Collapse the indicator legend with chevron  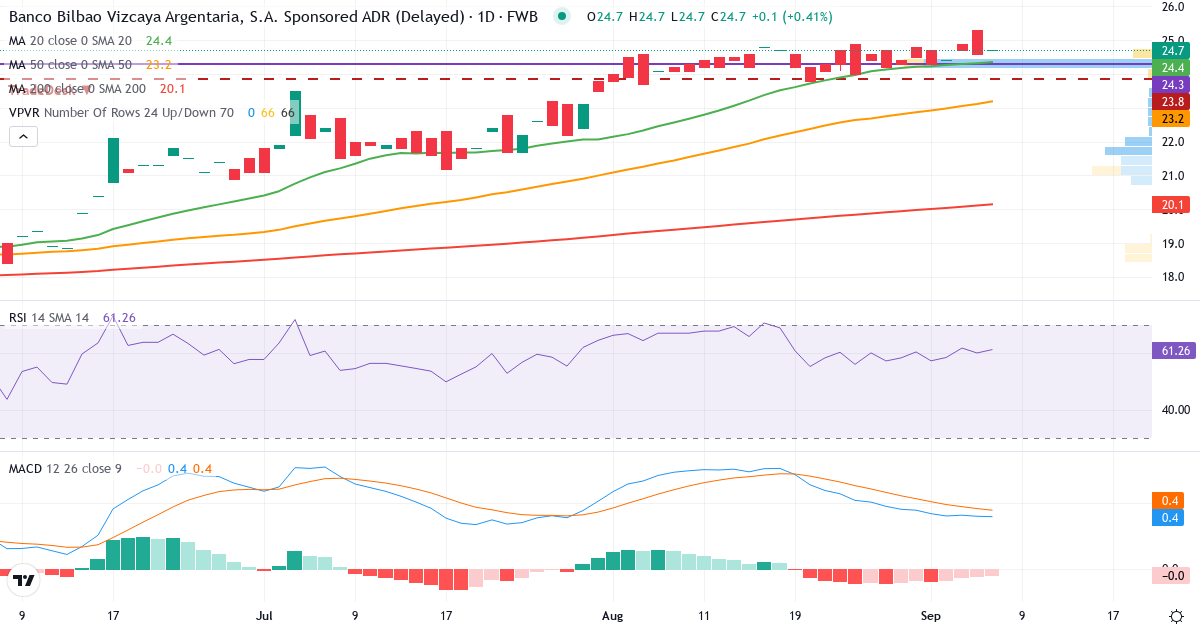point(23,137)
